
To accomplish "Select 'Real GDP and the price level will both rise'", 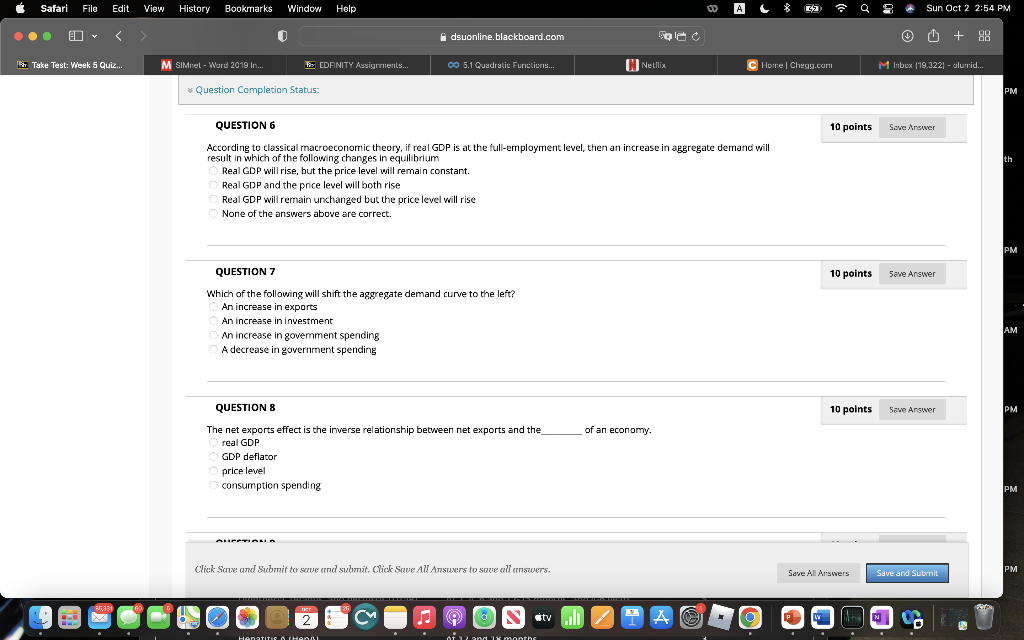I will click(213, 185).
